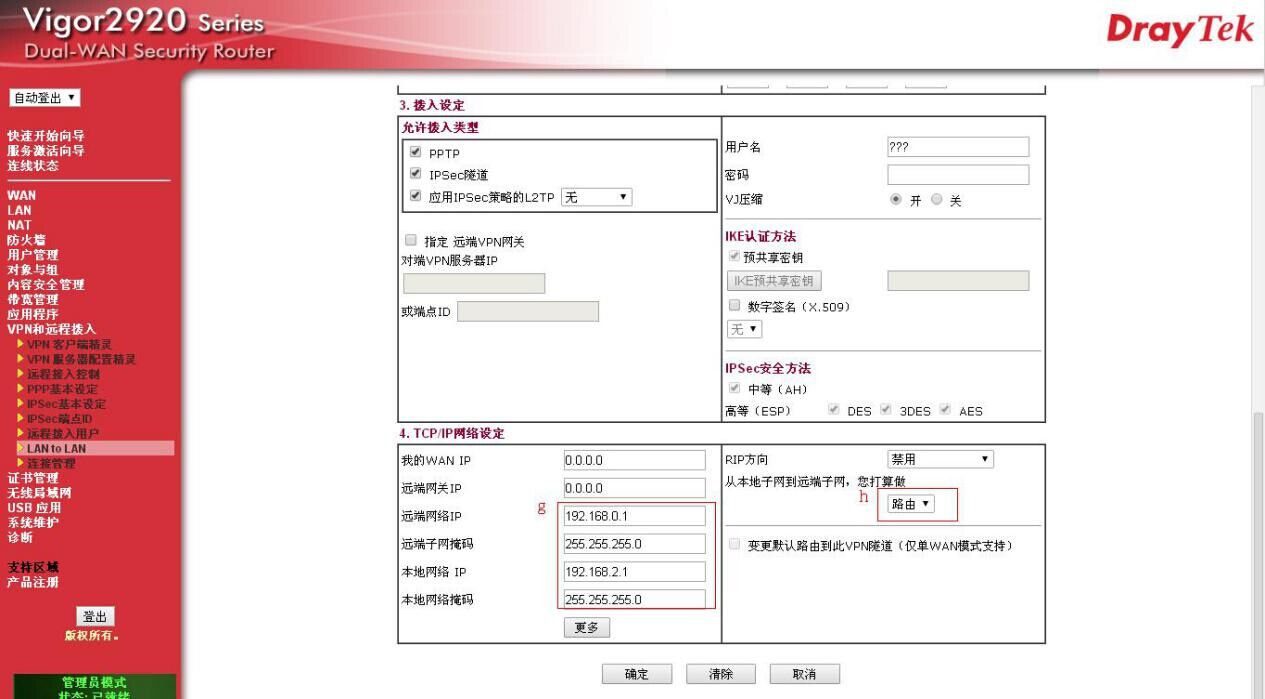Open the LAN menu
1265x699 pixels.
[x=19, y=210]
